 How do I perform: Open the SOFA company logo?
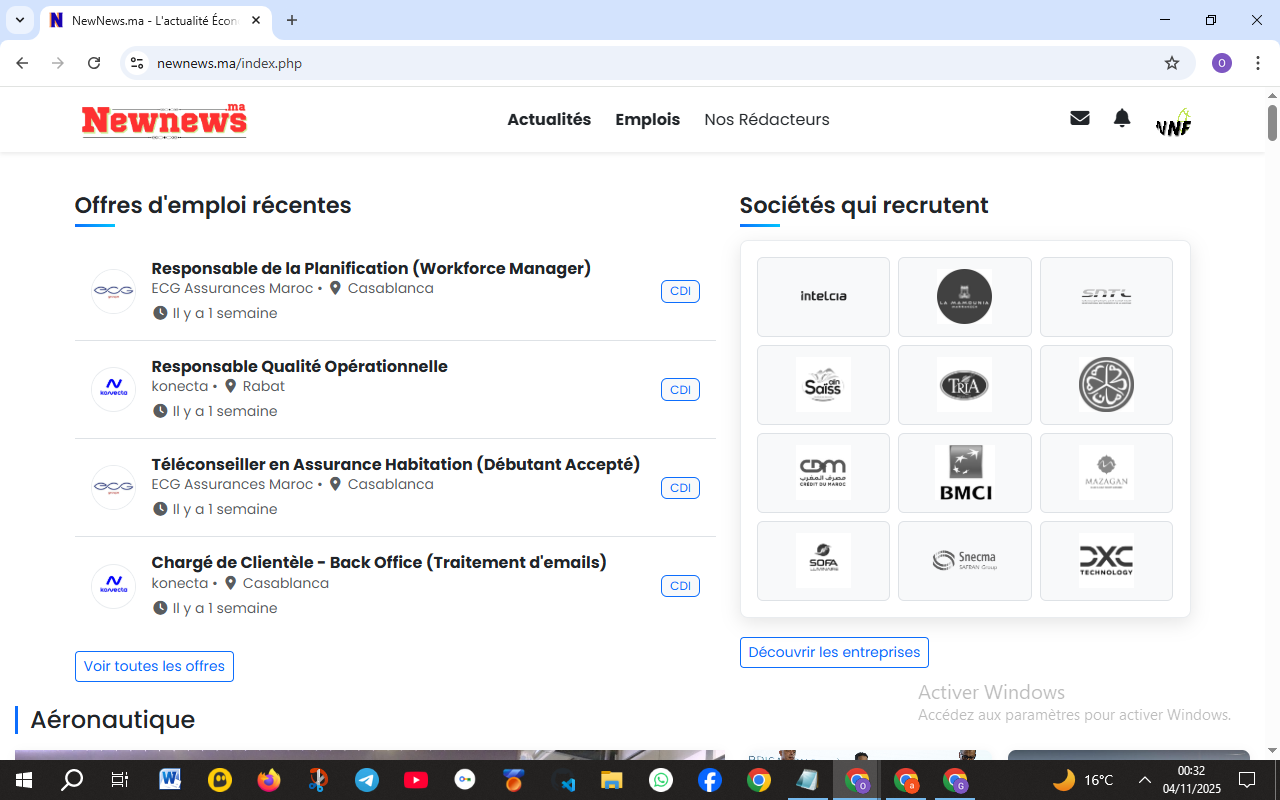pos(823,561)
